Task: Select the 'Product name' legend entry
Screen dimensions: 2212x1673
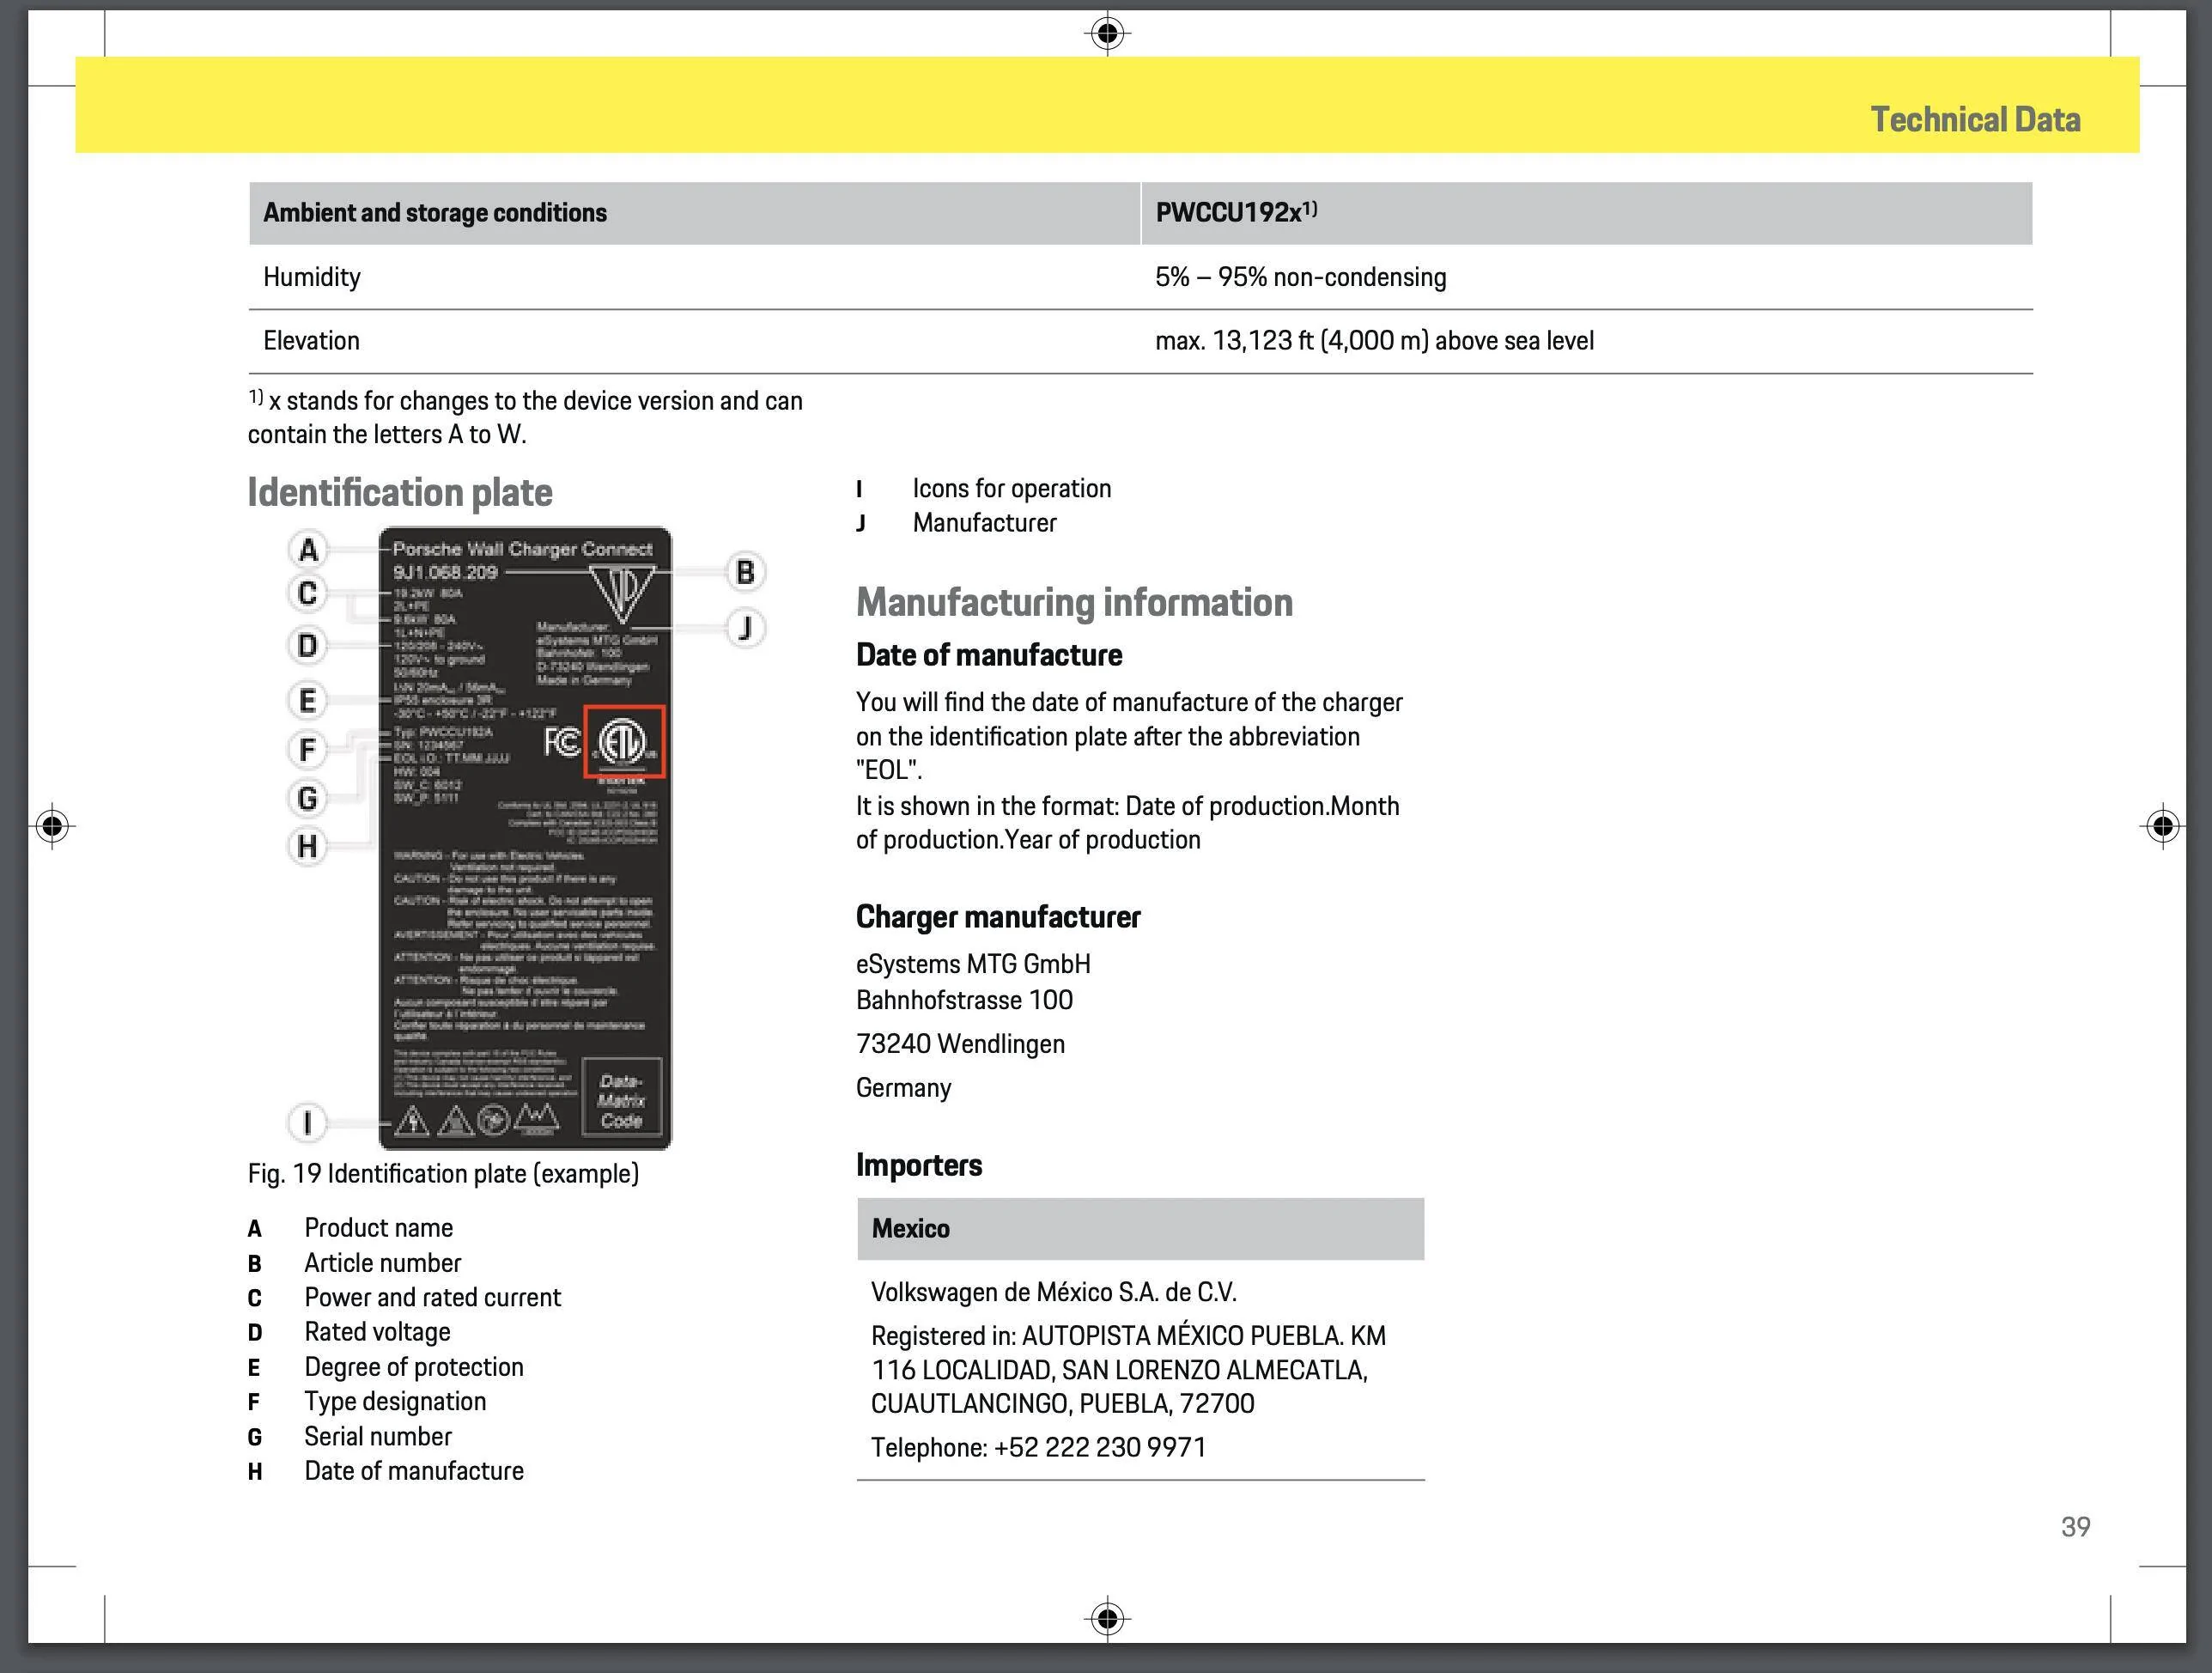Action: pyautogui.click(x=379, y=1228)
